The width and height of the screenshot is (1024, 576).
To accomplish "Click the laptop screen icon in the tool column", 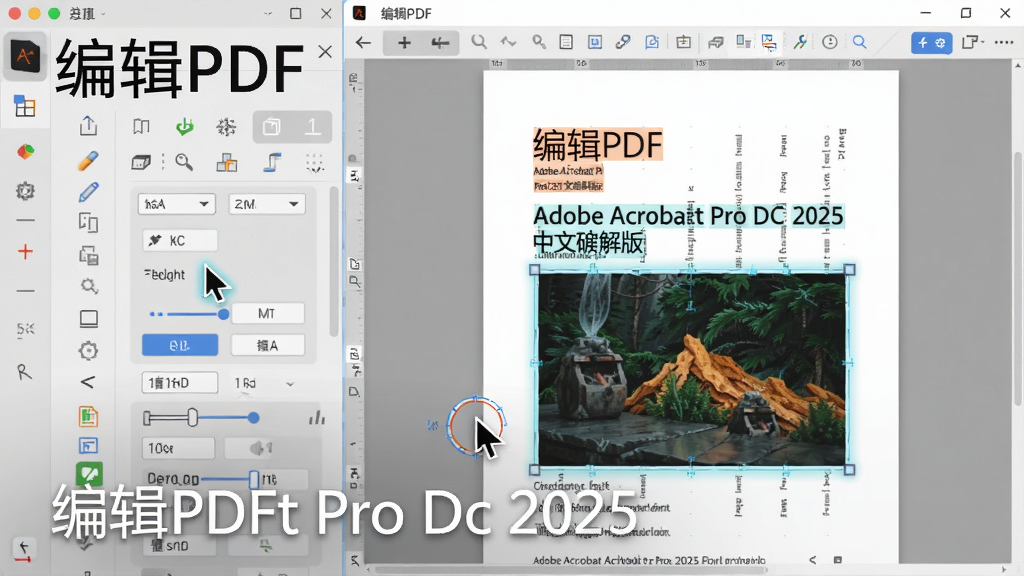I will pos(89,319).
